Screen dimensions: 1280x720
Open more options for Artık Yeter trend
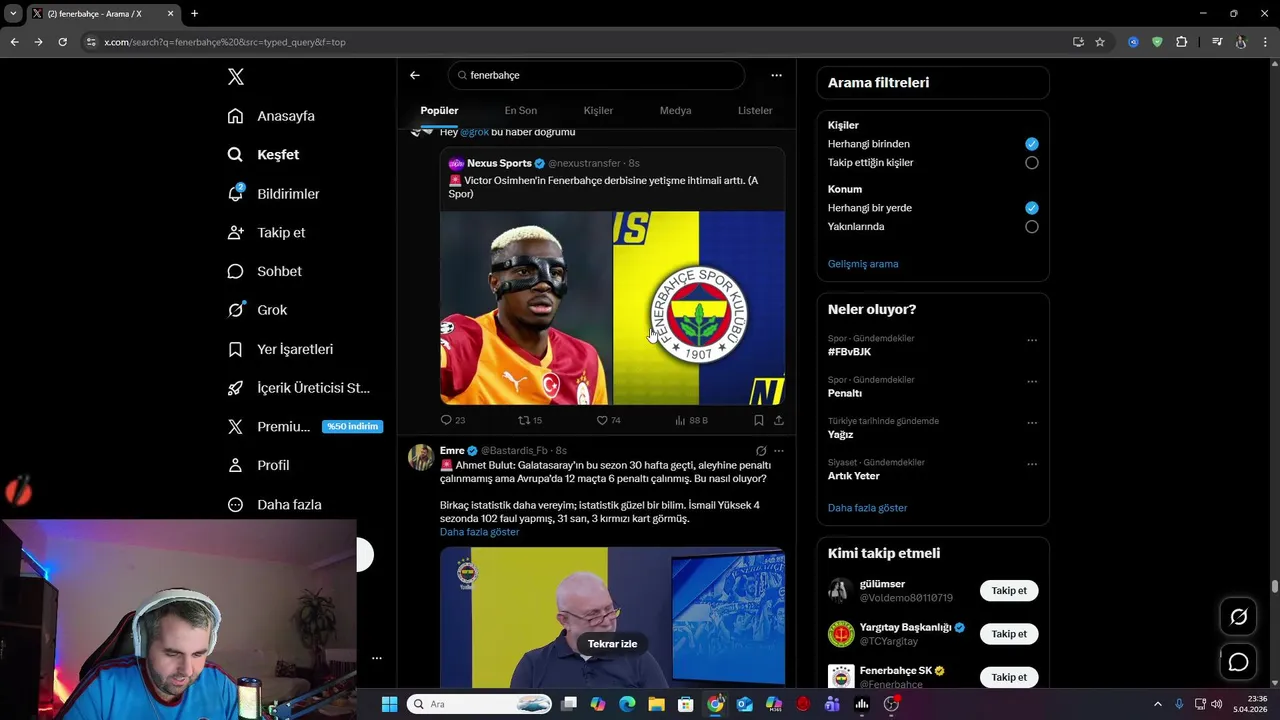coord(1032,464)
